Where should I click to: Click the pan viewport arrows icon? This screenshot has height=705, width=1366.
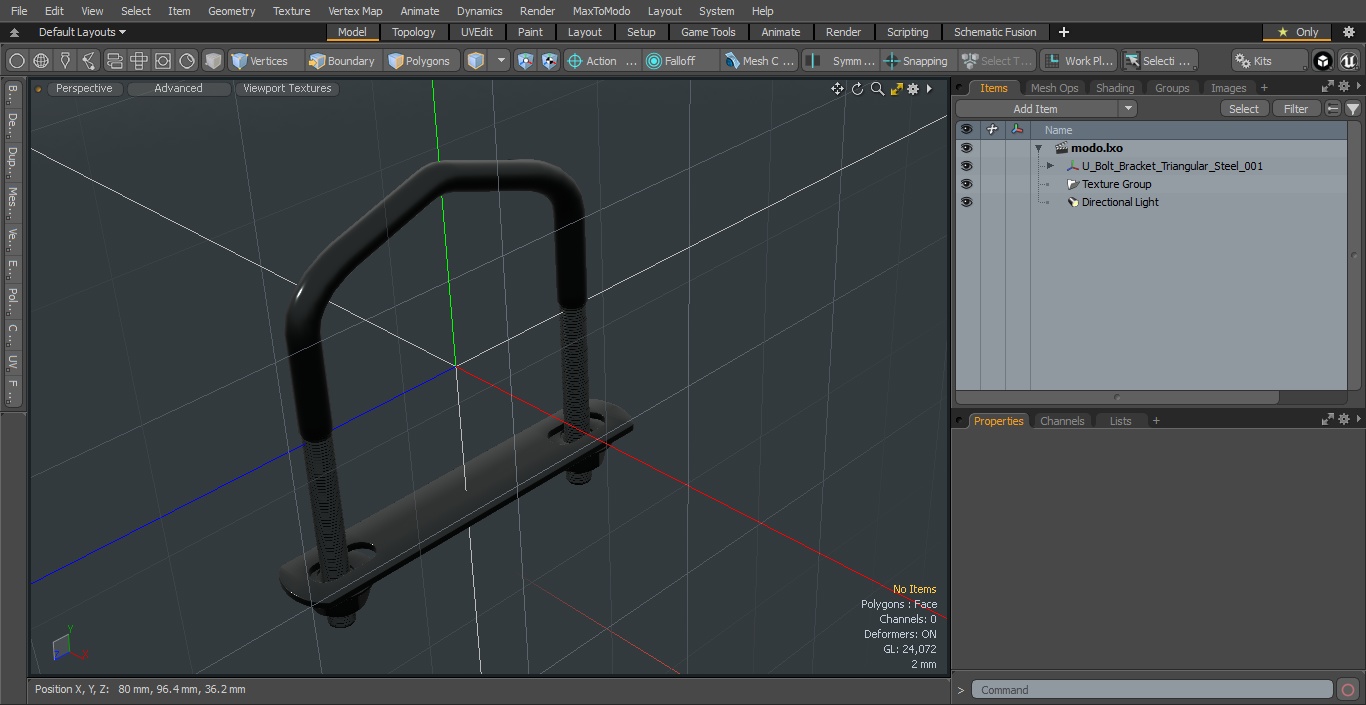[x=837, y=89]
